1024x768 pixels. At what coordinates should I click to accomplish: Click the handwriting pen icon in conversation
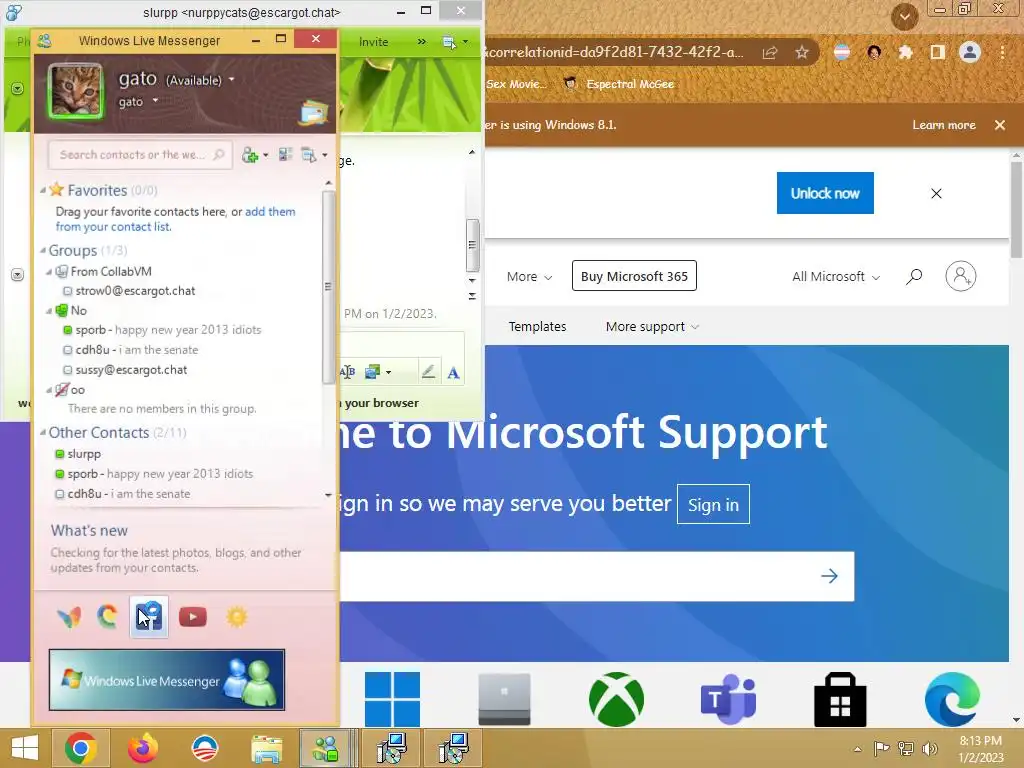428,372
